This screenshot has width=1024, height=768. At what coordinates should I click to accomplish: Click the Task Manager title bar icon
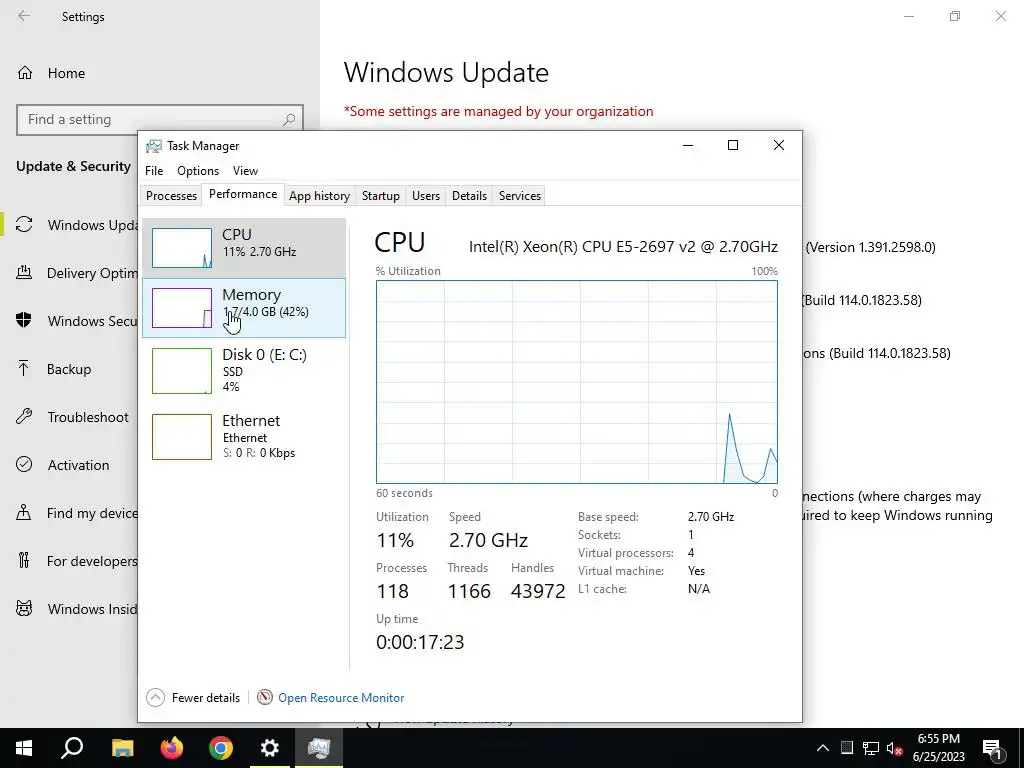click(153, 146)
